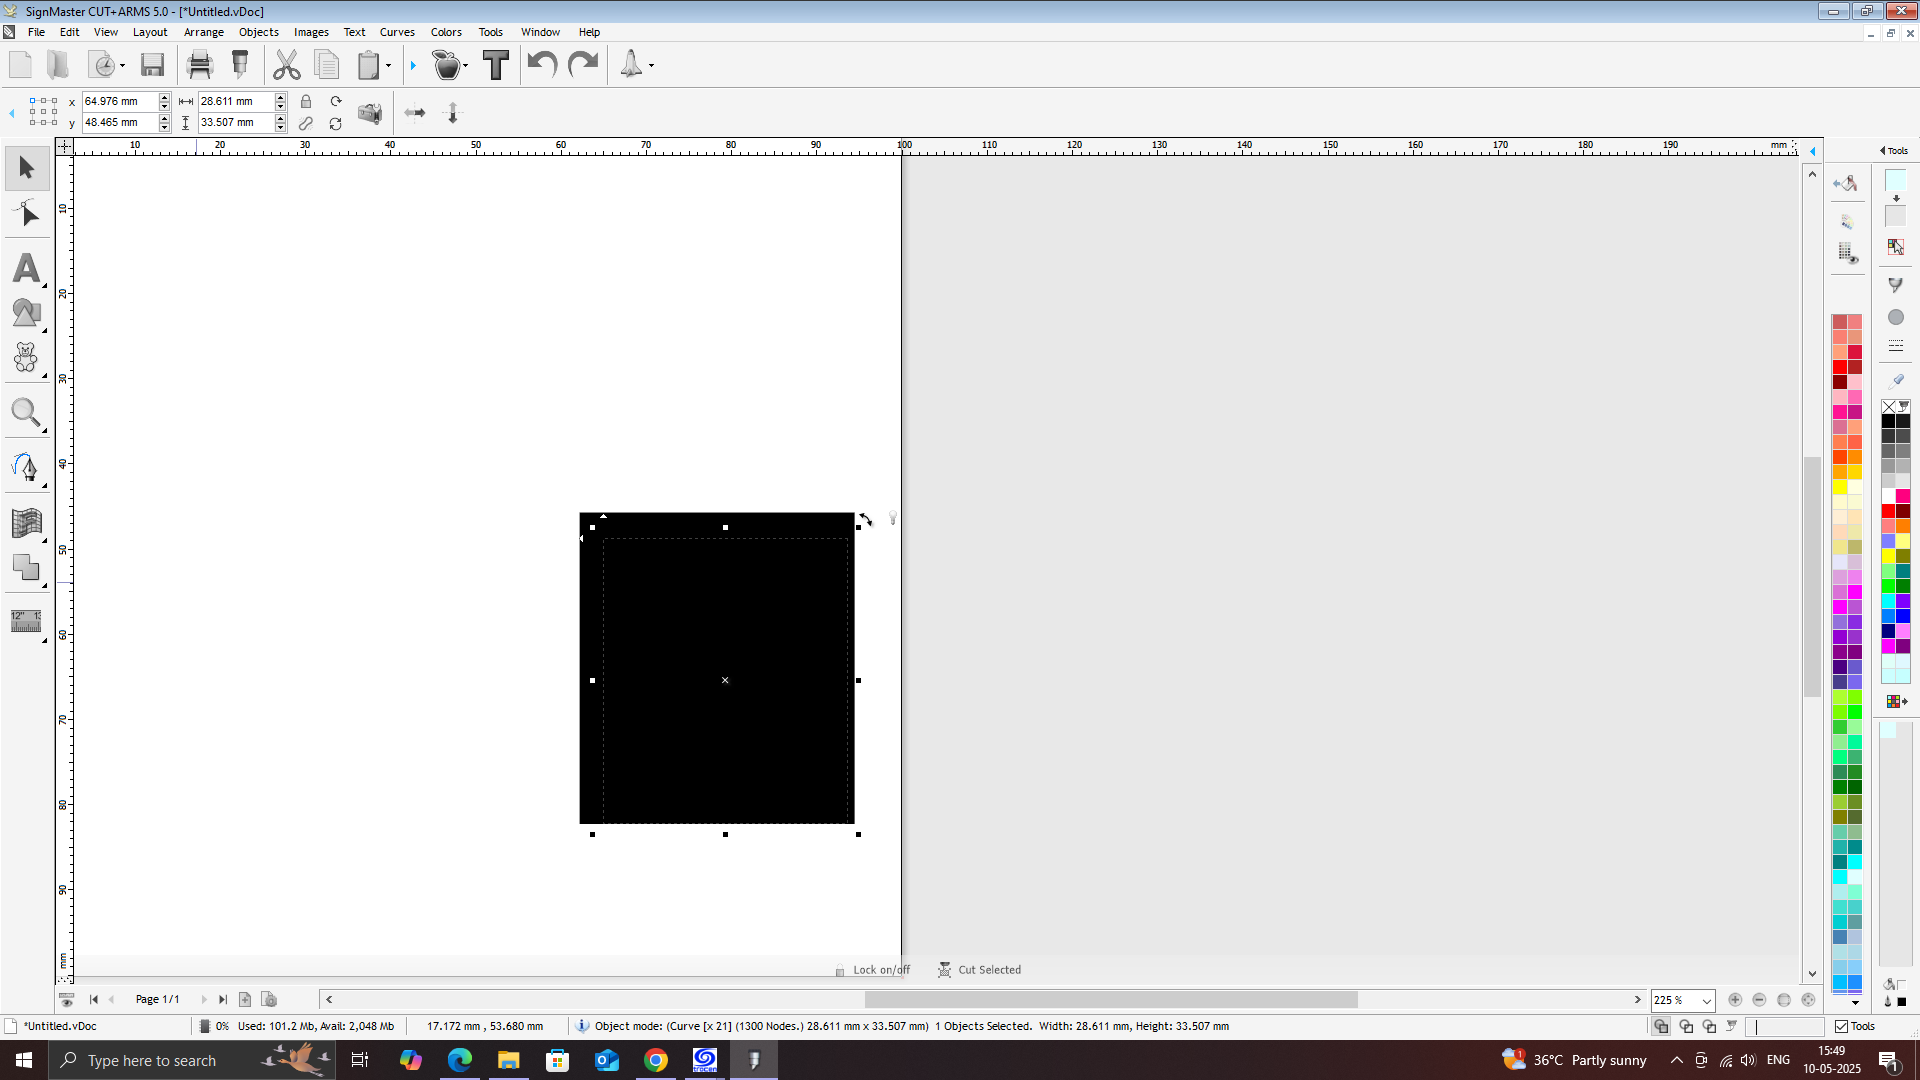Expand the paste options dropdown arrow
This screenshot has width=1920, height=1080.
(x=388, y=66)
